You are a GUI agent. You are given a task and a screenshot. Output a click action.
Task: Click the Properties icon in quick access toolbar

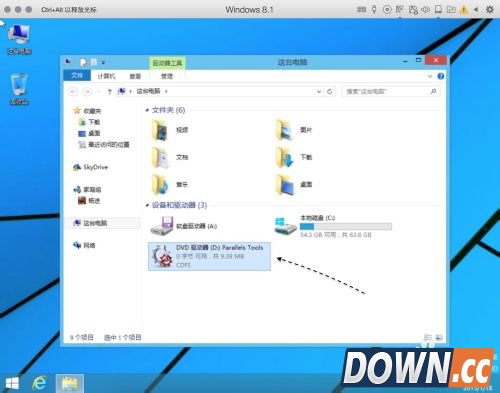tap(83, 62)
